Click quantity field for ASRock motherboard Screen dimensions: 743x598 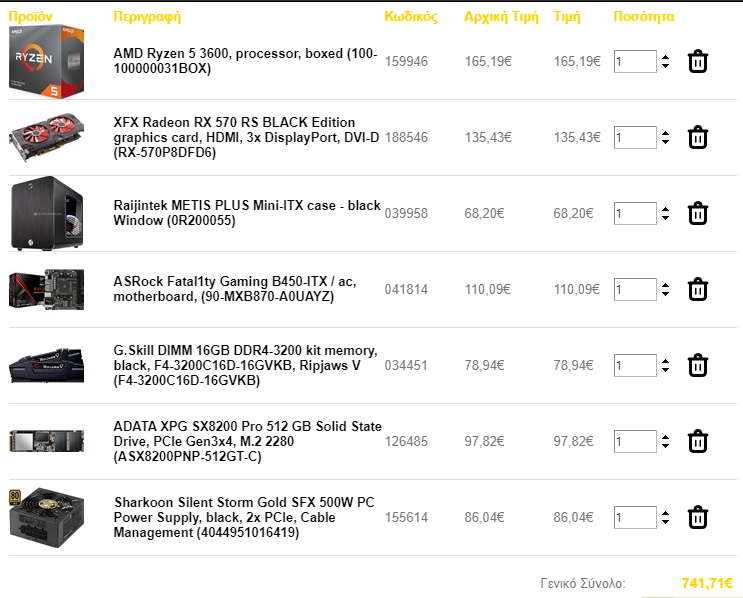[635, 290]
